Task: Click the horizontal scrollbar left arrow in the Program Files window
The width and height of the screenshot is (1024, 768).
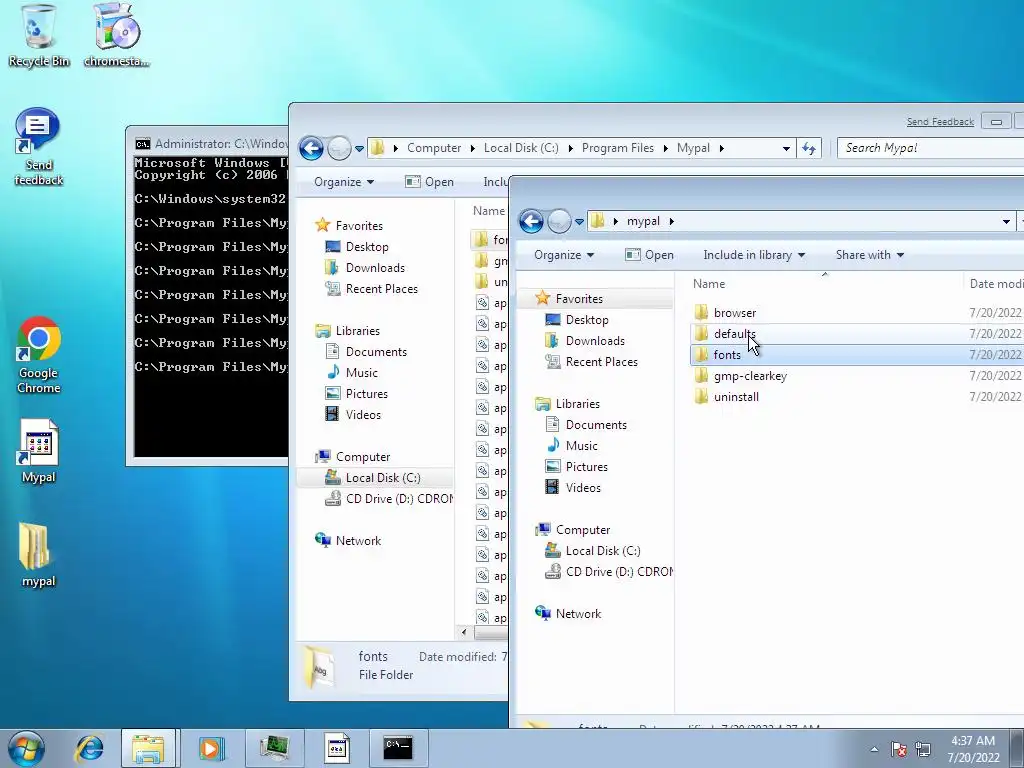Action: click(464, 632)
